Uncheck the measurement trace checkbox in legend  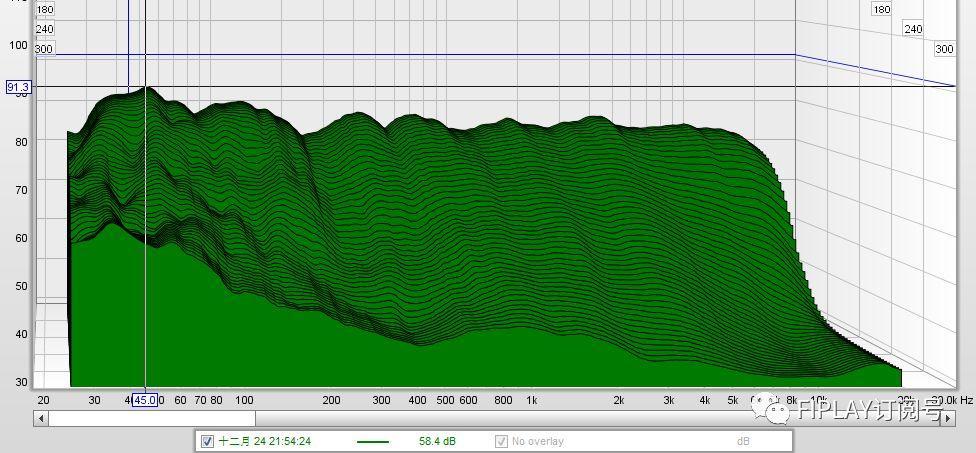tap(207, 441)
